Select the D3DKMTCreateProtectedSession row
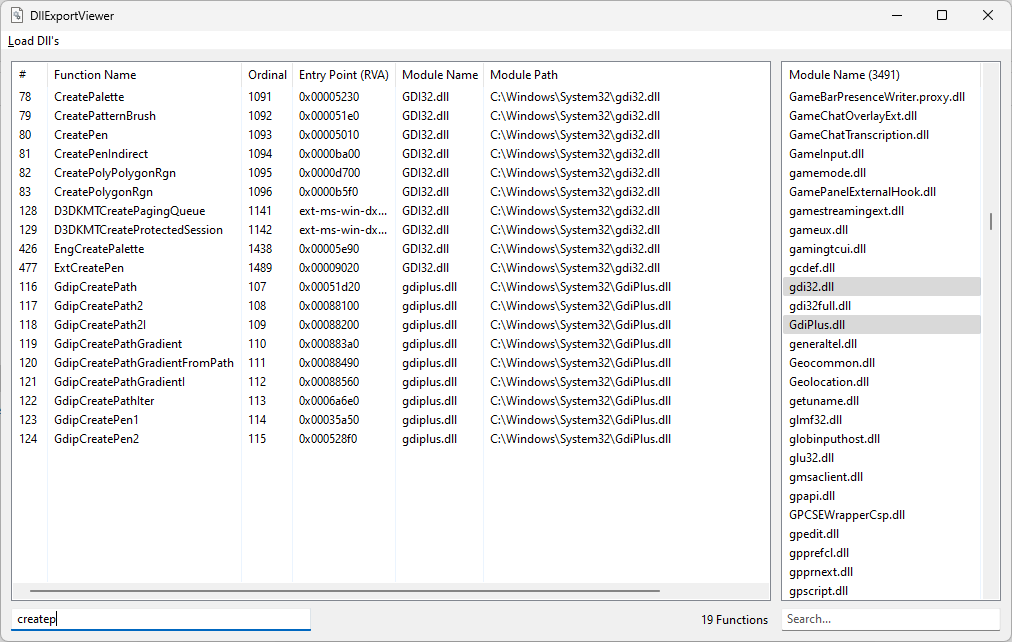The image size is (1012, 642). click(390, 230)
